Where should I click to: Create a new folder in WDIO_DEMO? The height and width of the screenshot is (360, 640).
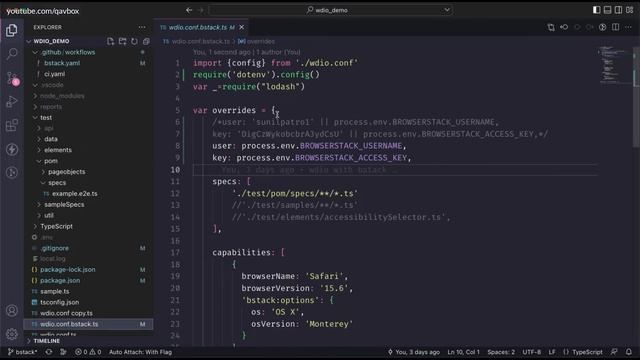pos(122,41)
